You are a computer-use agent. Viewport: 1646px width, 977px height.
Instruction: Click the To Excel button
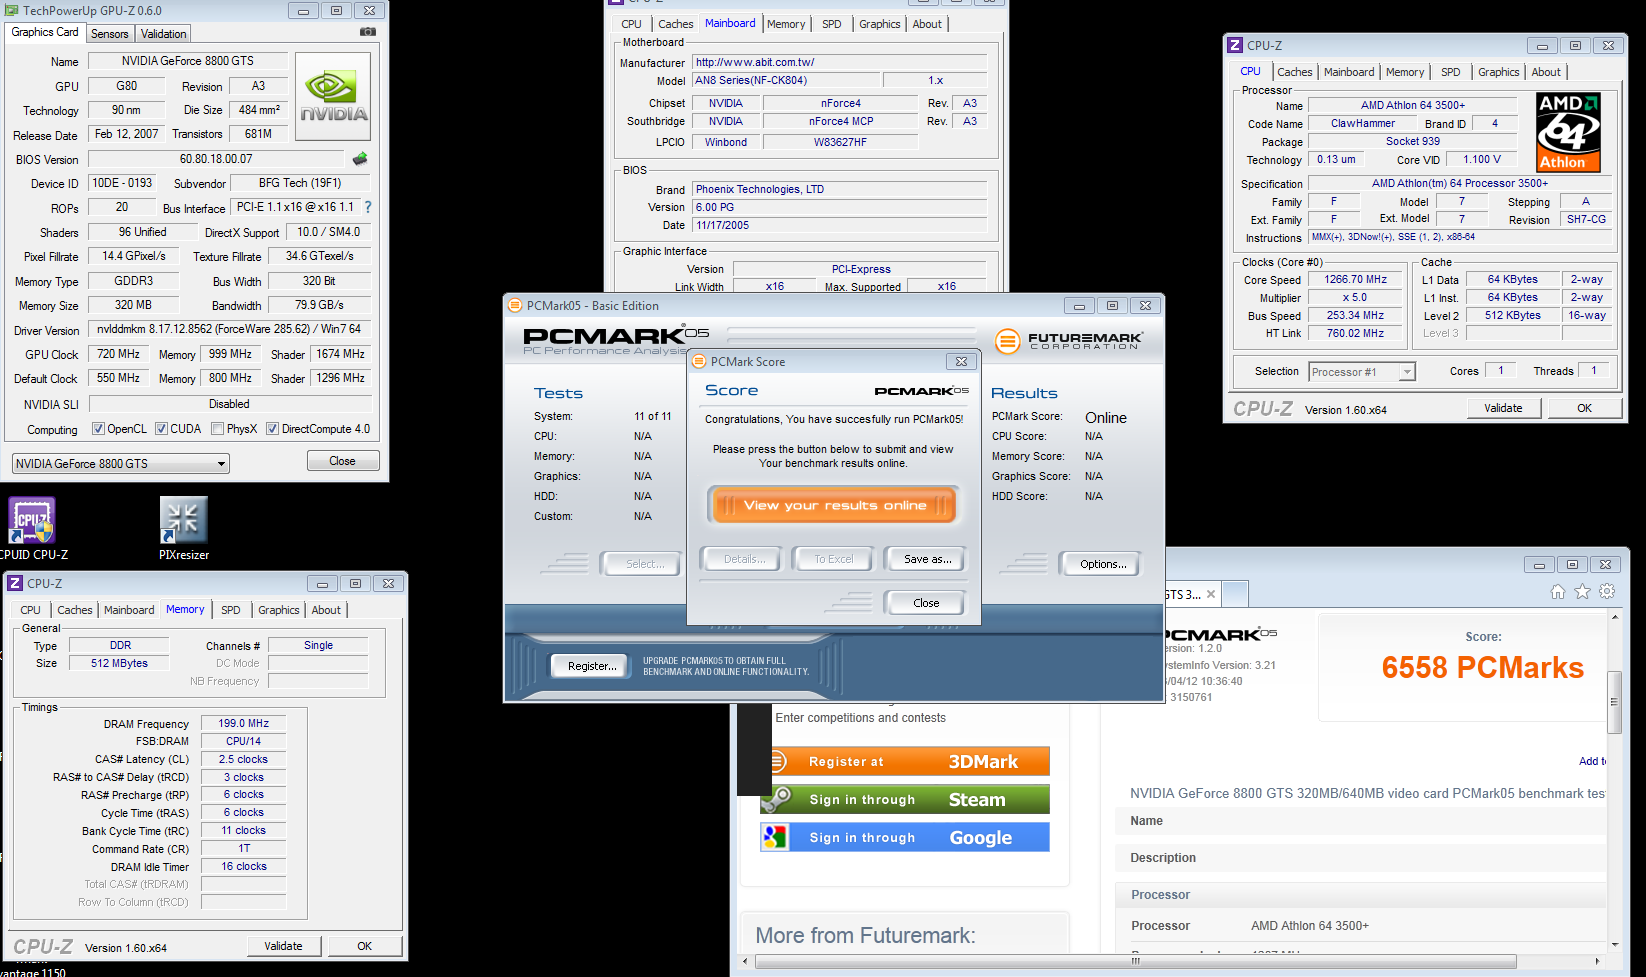tap(834, 559)
